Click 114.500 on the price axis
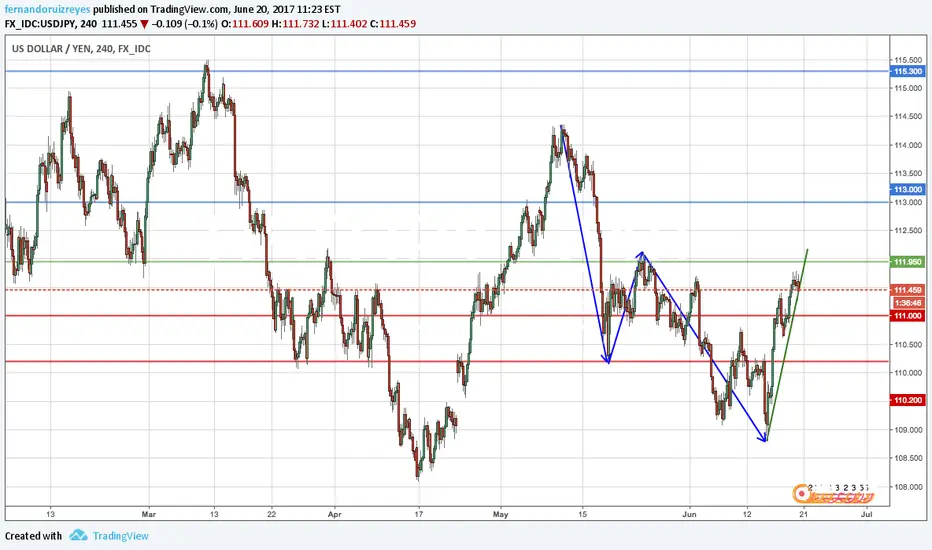The image size is (932, 550). coord(908,117)
